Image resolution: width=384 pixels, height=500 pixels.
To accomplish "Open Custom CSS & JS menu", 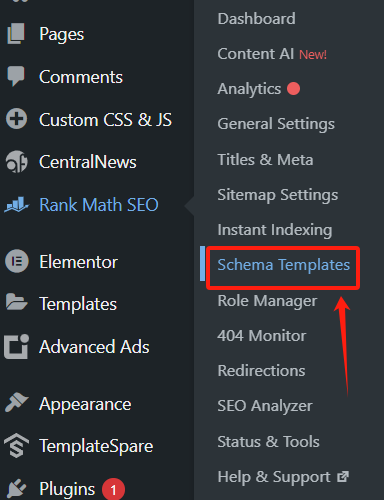I will point(105,120).
